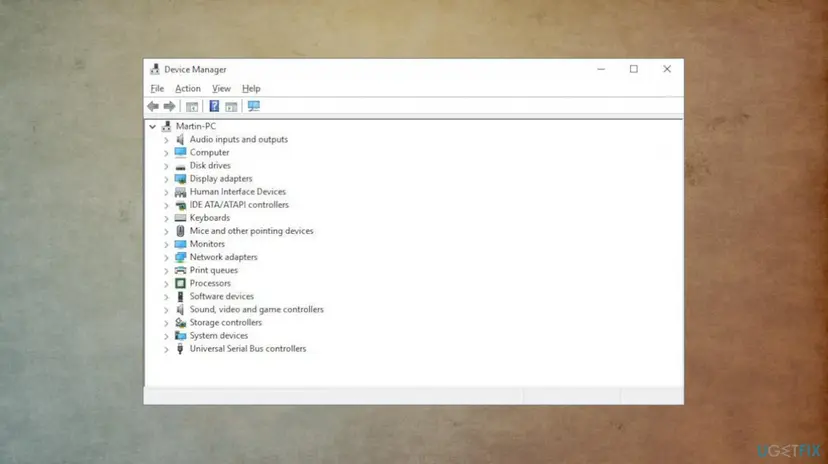Expand the Network adapters chevron
828x464 pixels.
[166, 258]
